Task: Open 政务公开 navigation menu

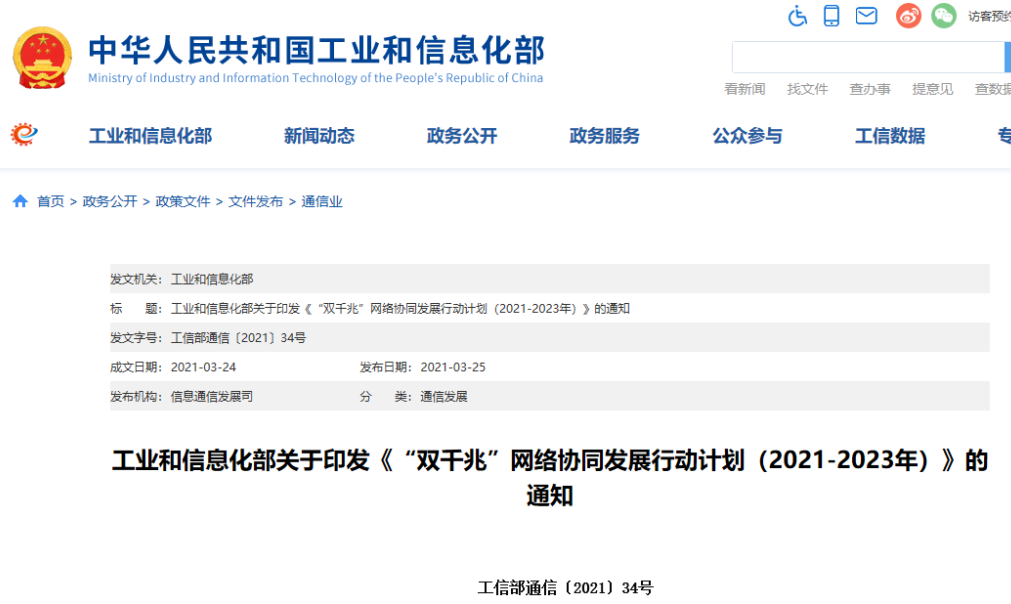Action: 462,135
